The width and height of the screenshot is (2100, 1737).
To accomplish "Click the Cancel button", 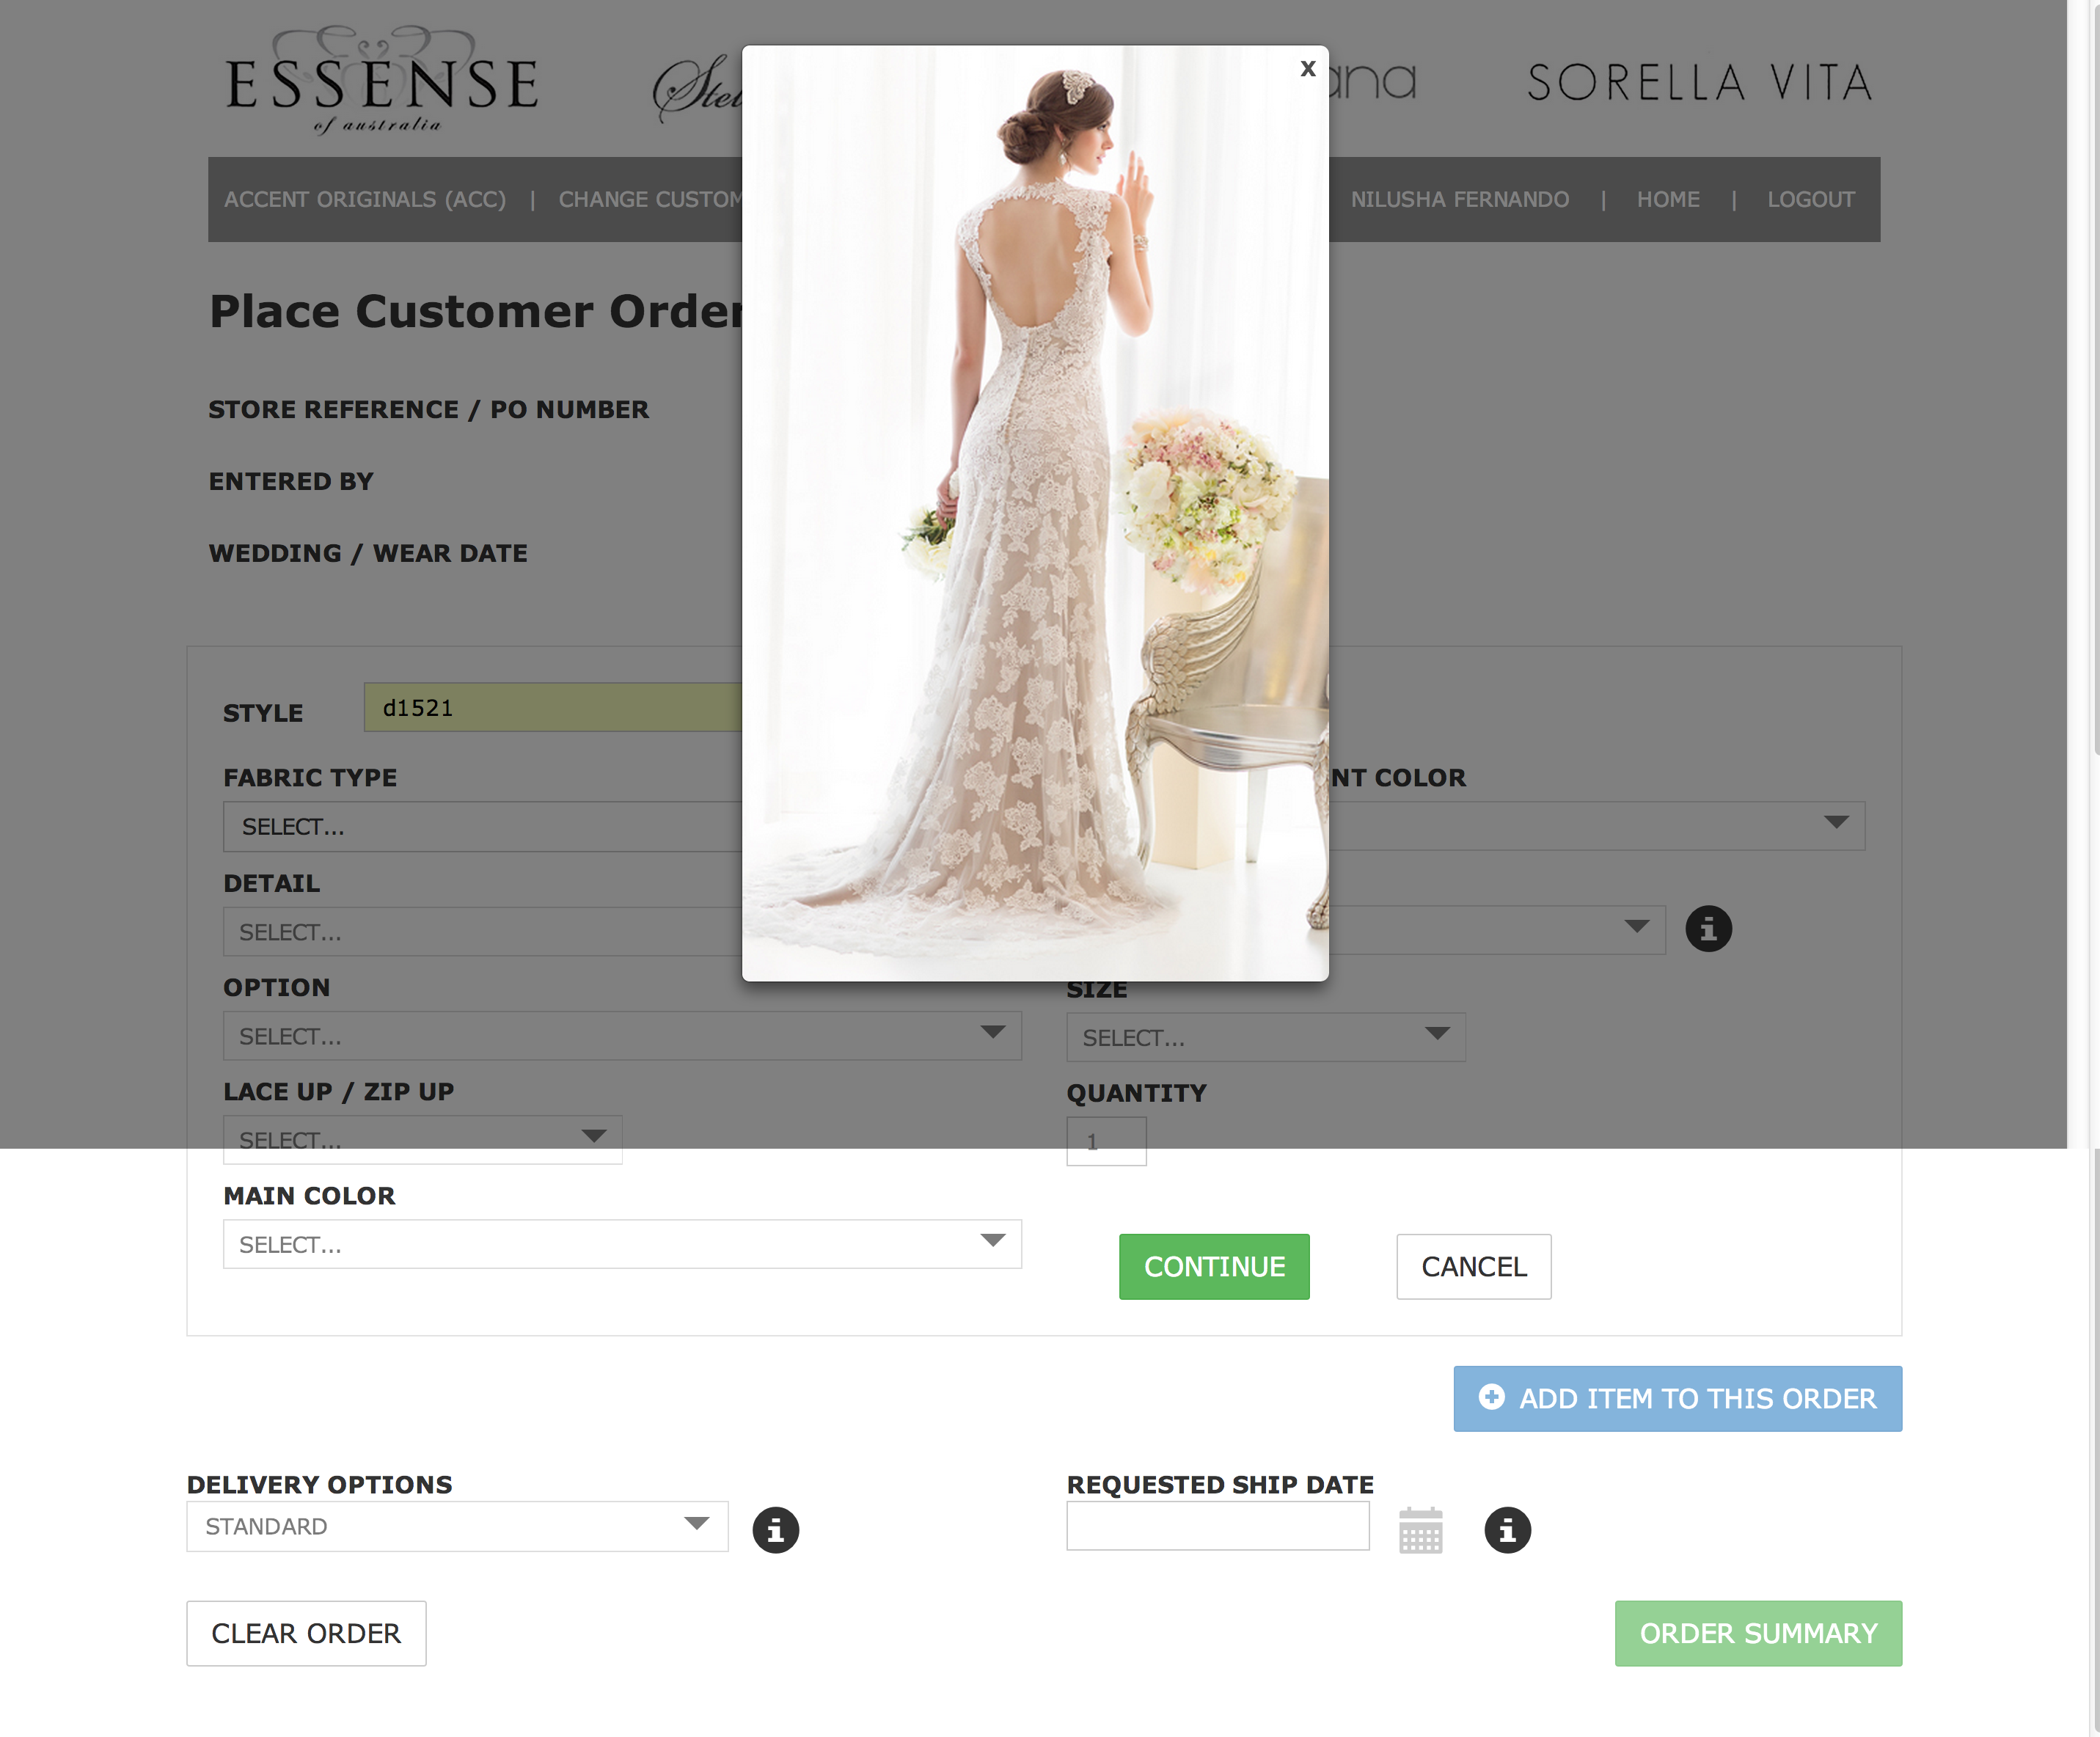I will [x=1474, y=1267].
